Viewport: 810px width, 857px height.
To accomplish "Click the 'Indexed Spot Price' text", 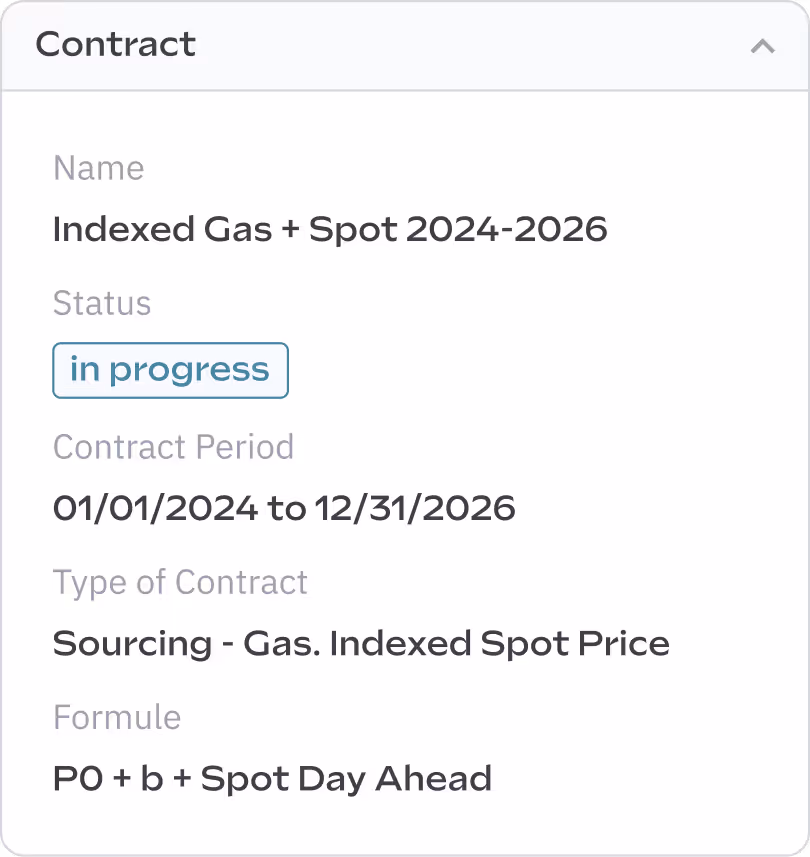I will coord(500,643).
